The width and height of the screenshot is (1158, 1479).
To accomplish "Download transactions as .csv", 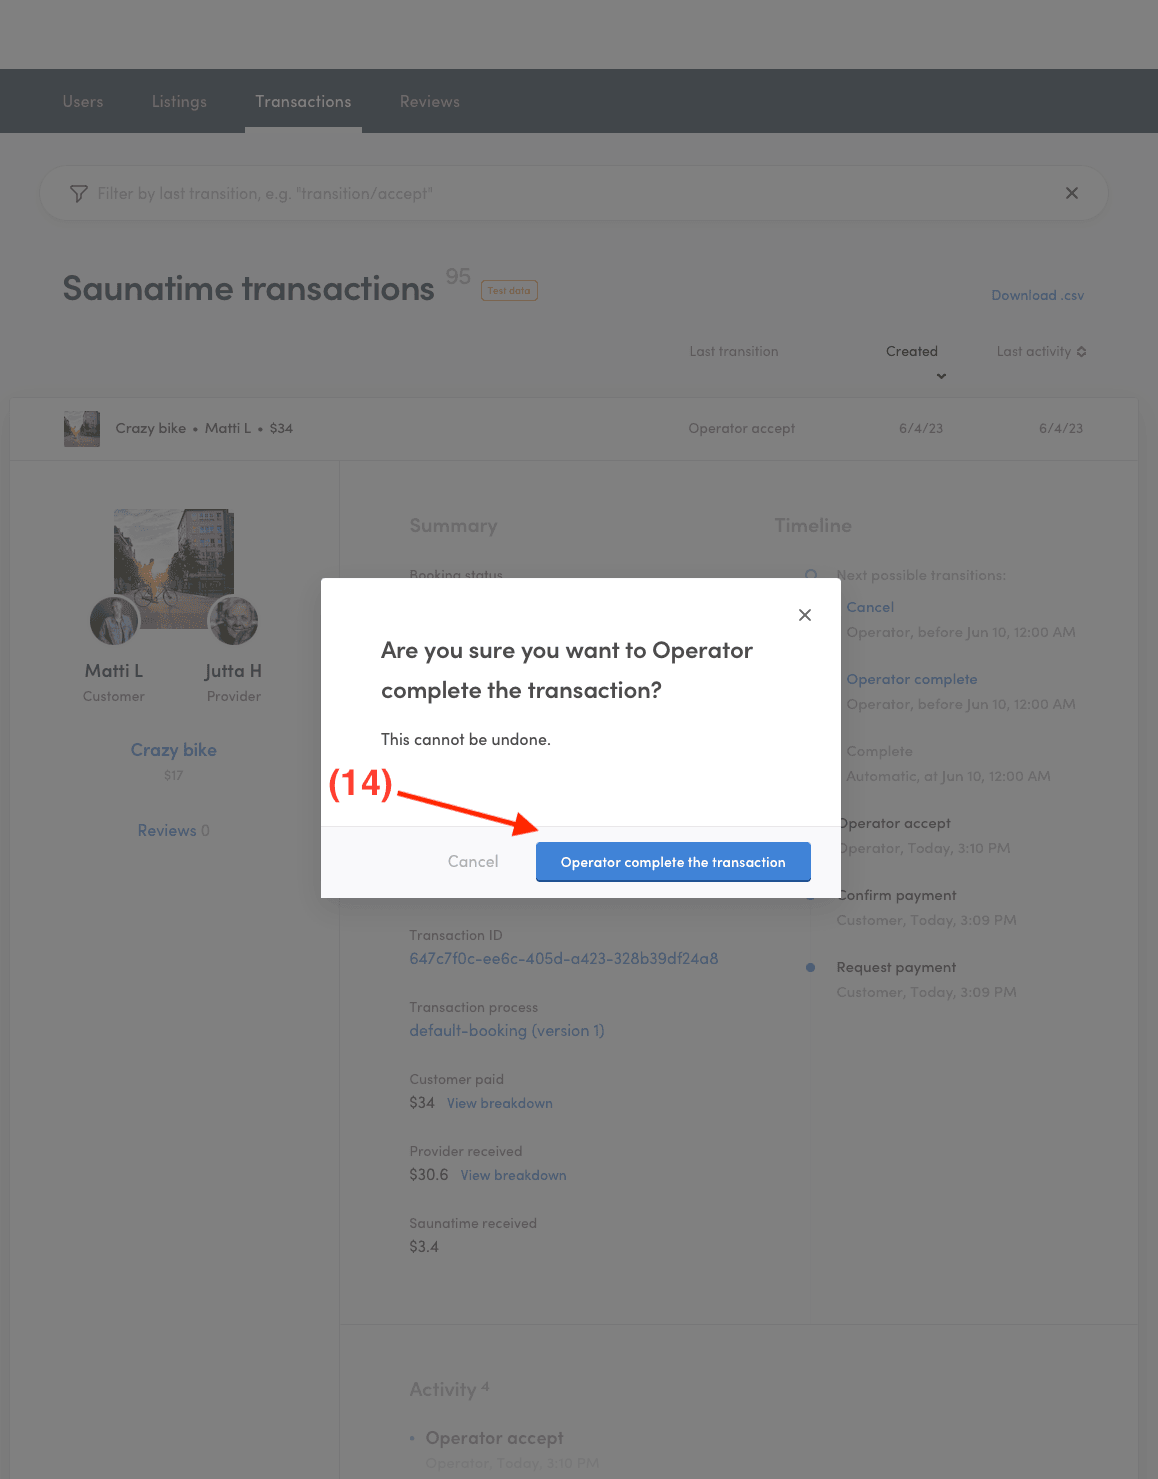I will [1037, 296].
